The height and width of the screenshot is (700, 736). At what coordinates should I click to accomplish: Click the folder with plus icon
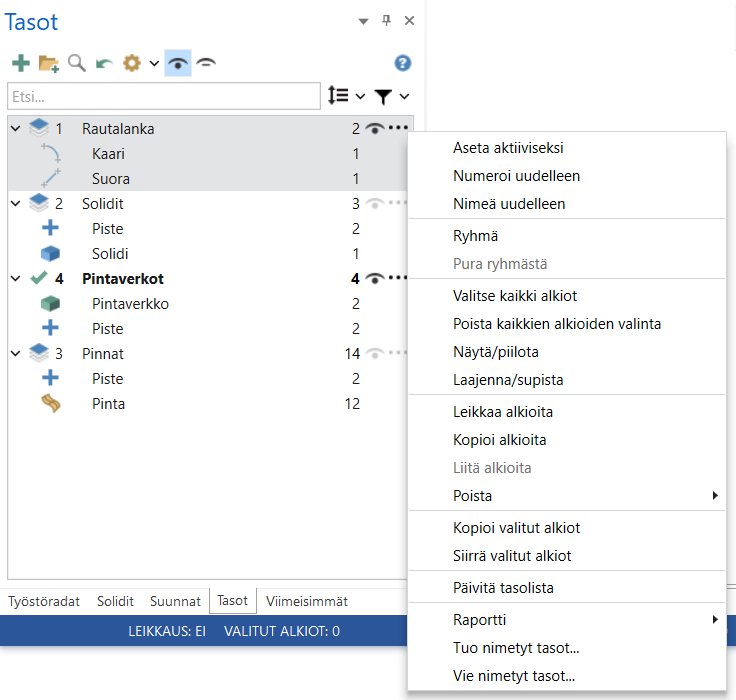click(x=48, y=63)
